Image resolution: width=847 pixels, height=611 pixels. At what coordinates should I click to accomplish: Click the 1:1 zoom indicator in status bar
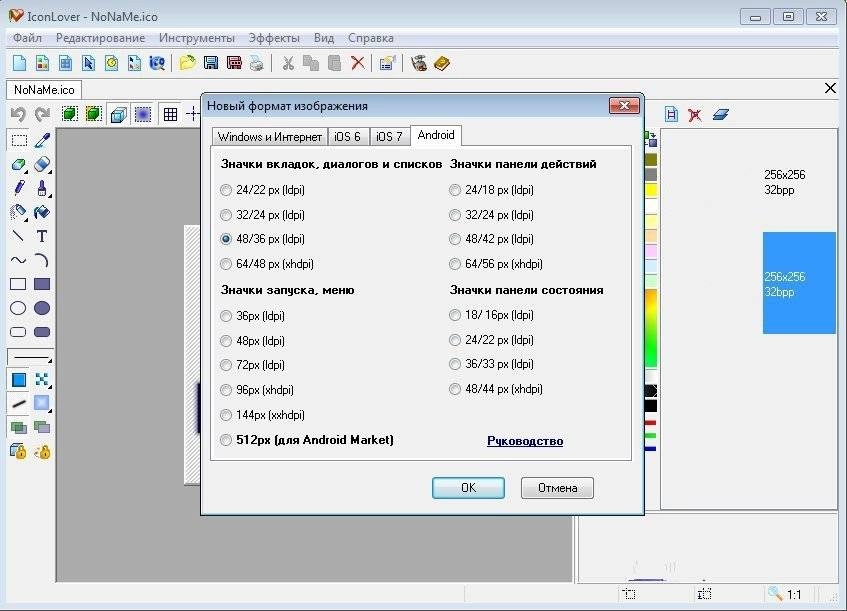pos(794,595)
